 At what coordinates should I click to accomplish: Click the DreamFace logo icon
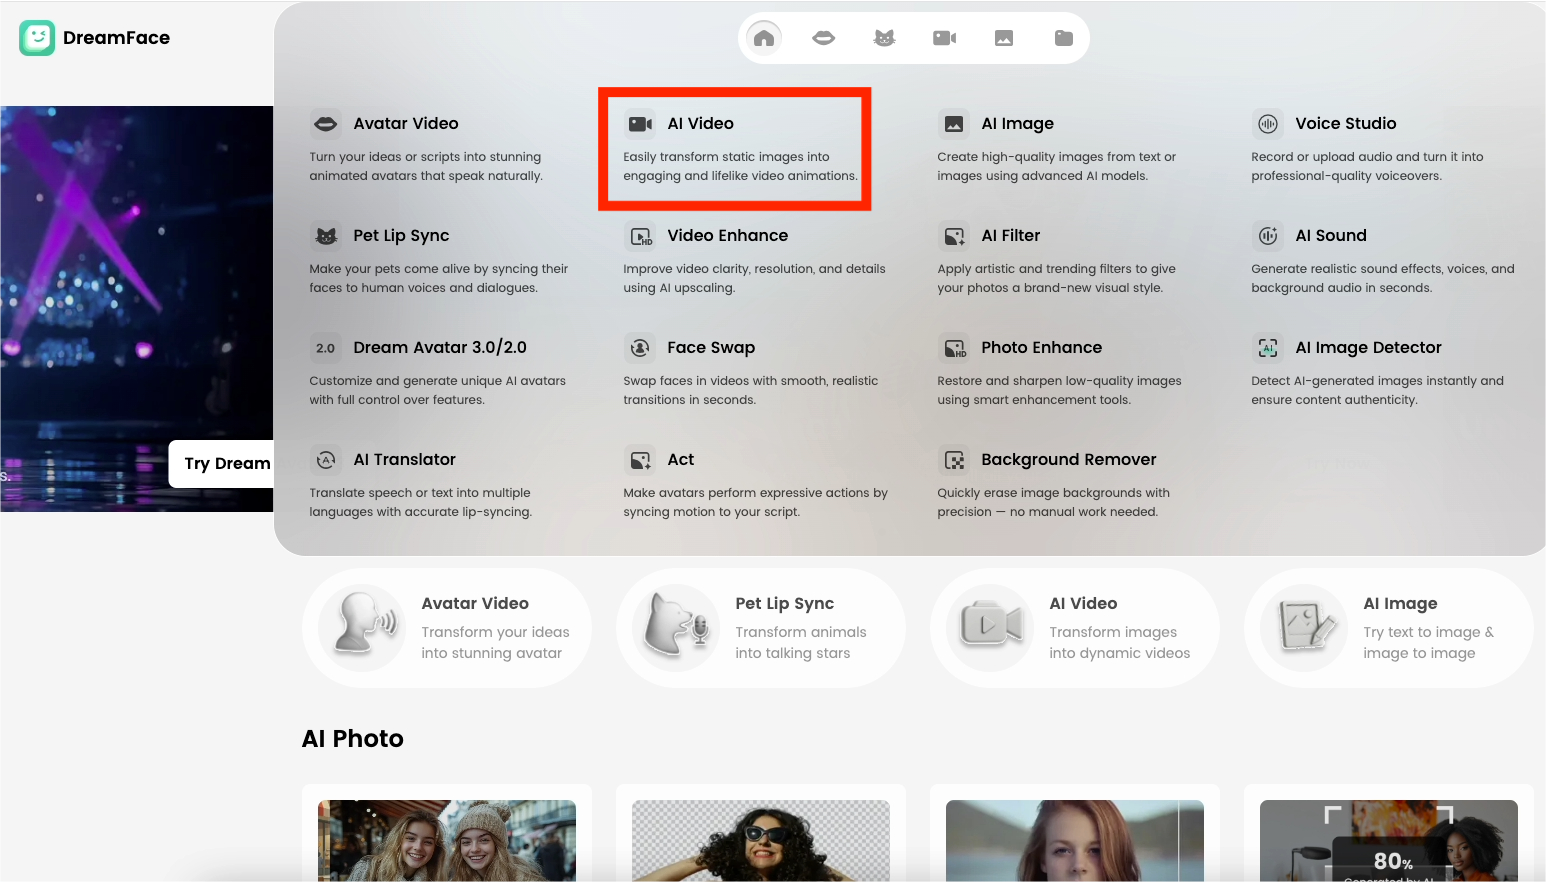point(37,38)
